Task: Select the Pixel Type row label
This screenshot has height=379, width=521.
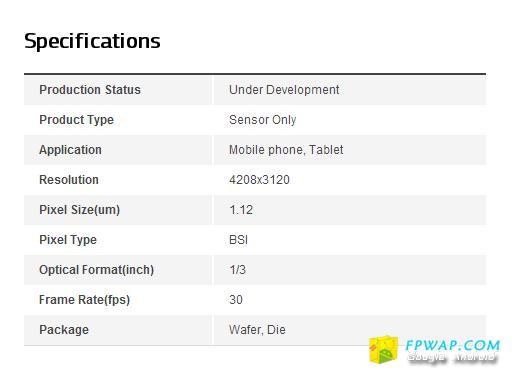Action: point(68,240)
